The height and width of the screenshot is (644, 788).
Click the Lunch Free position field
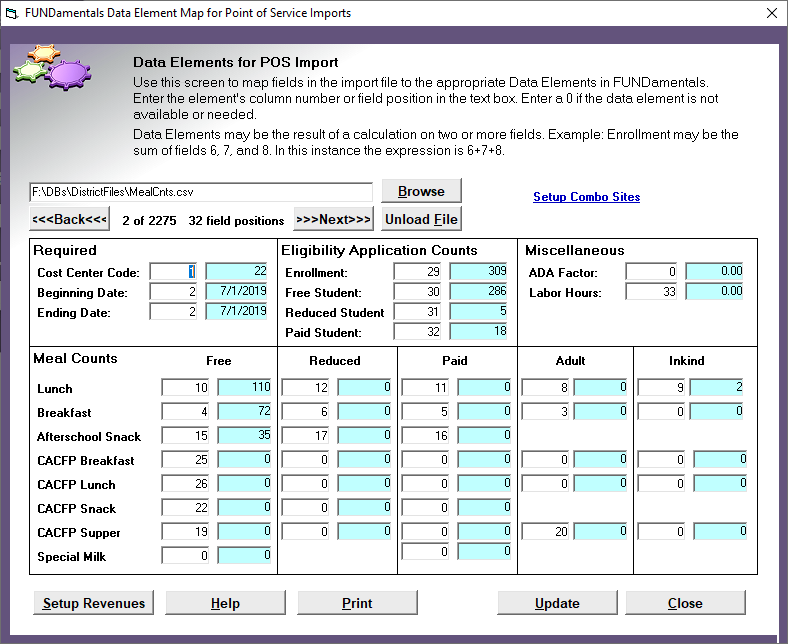click(x=185, y=387)
